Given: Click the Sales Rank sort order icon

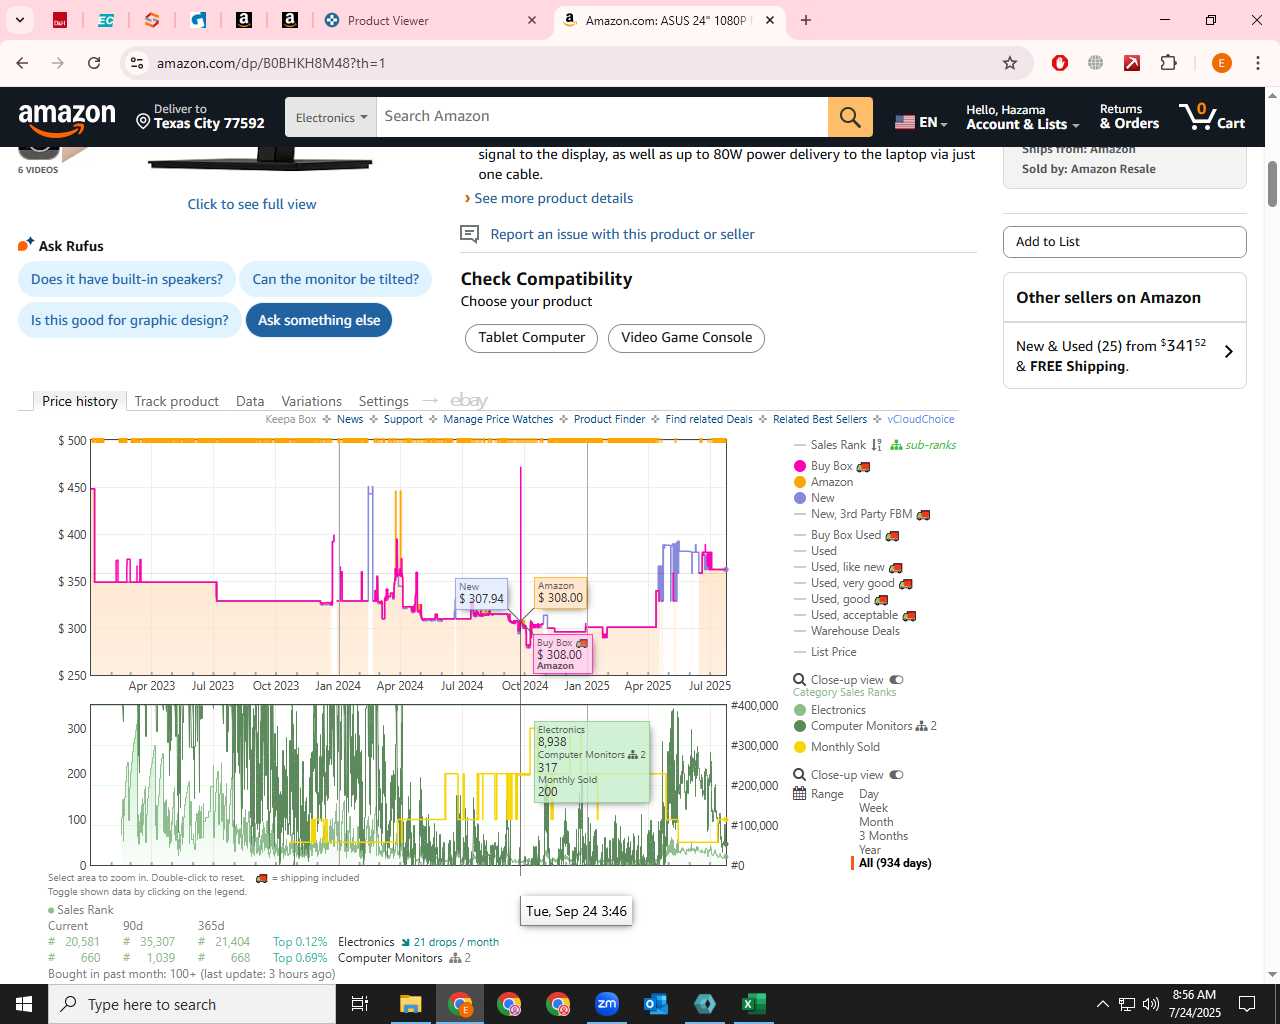Looking at the screenshot, I should coord(877,445).
